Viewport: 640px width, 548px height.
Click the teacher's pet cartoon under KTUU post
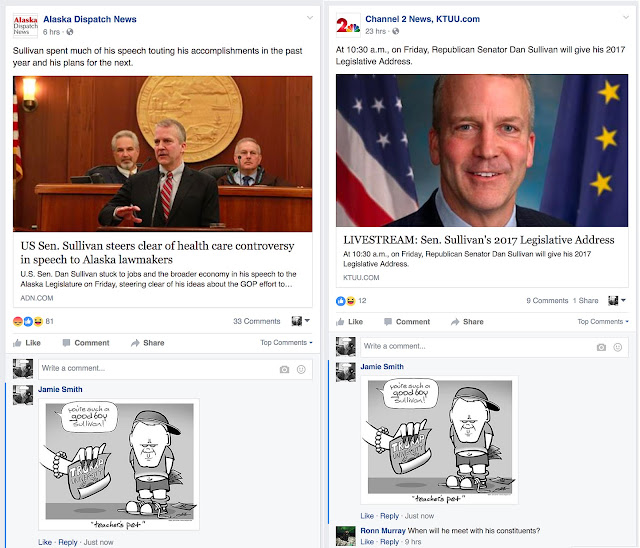click(x=440, y=440)
